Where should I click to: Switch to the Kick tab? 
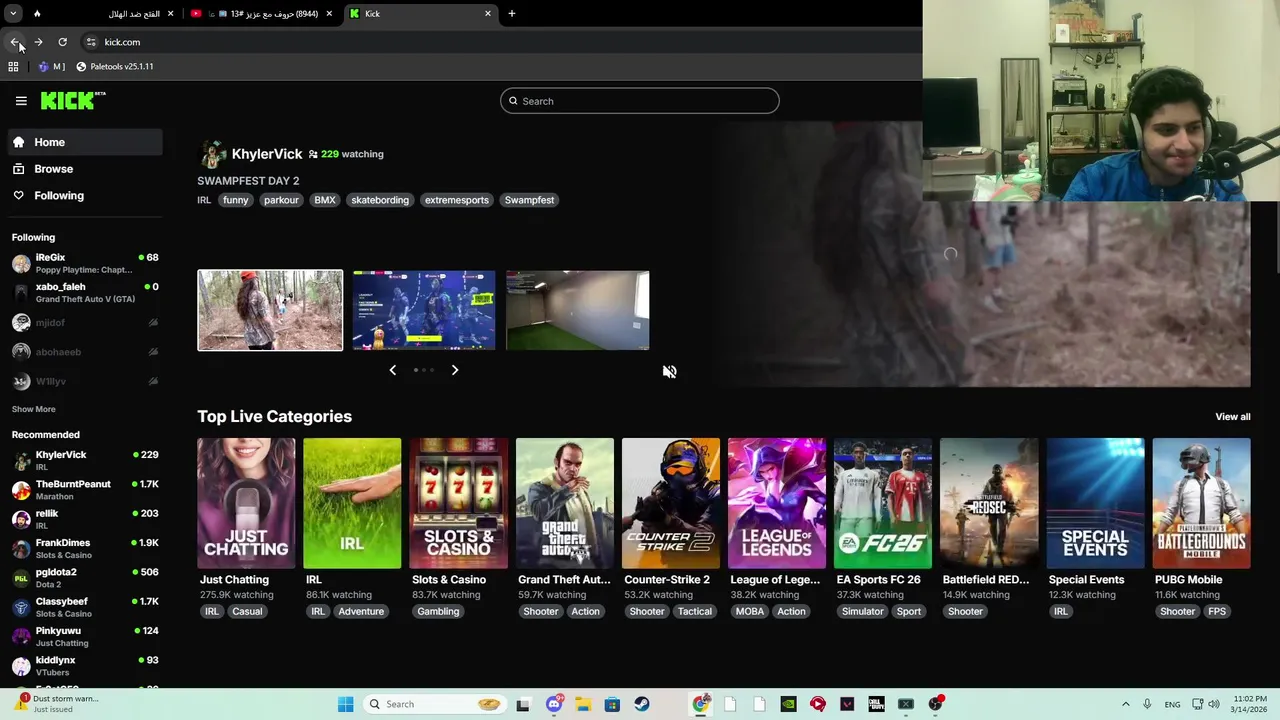[420, 13]
